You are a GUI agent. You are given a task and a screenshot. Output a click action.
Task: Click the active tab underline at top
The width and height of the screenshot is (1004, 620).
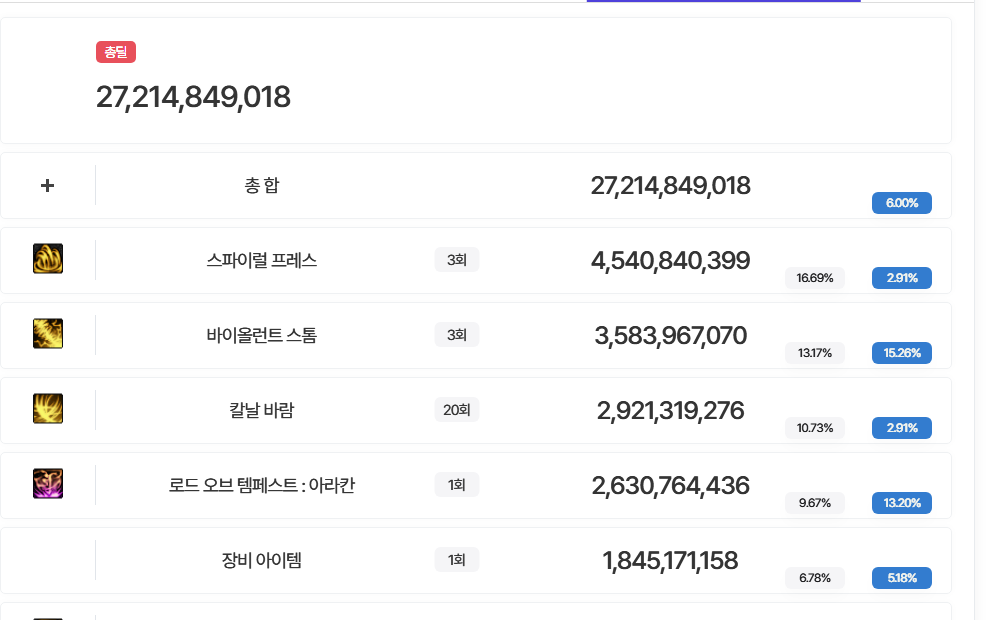click(x=723, y=1)
